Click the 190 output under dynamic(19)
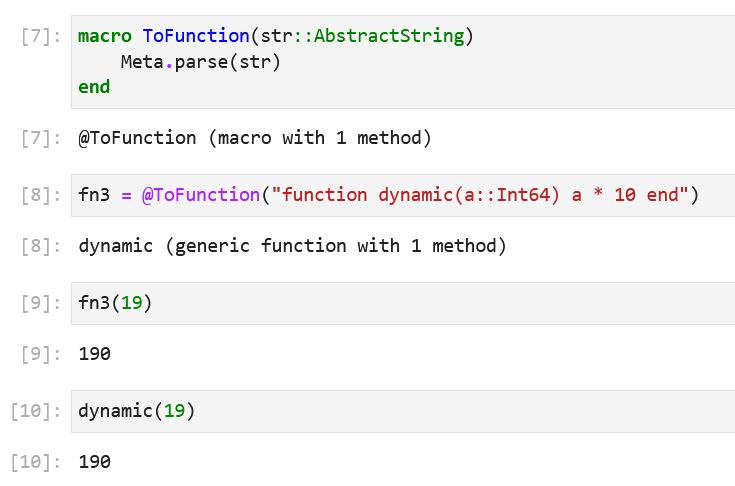Screen dimensions: 735x486 point(94,462)
